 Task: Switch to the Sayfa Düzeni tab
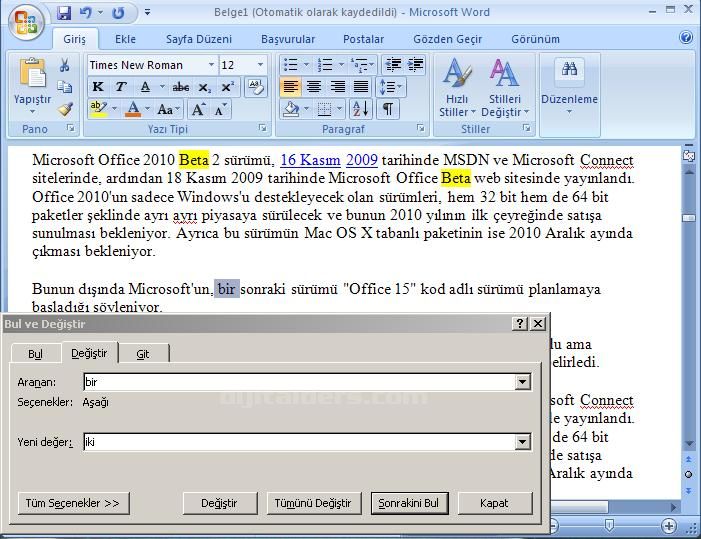click(x=199, y=39)
